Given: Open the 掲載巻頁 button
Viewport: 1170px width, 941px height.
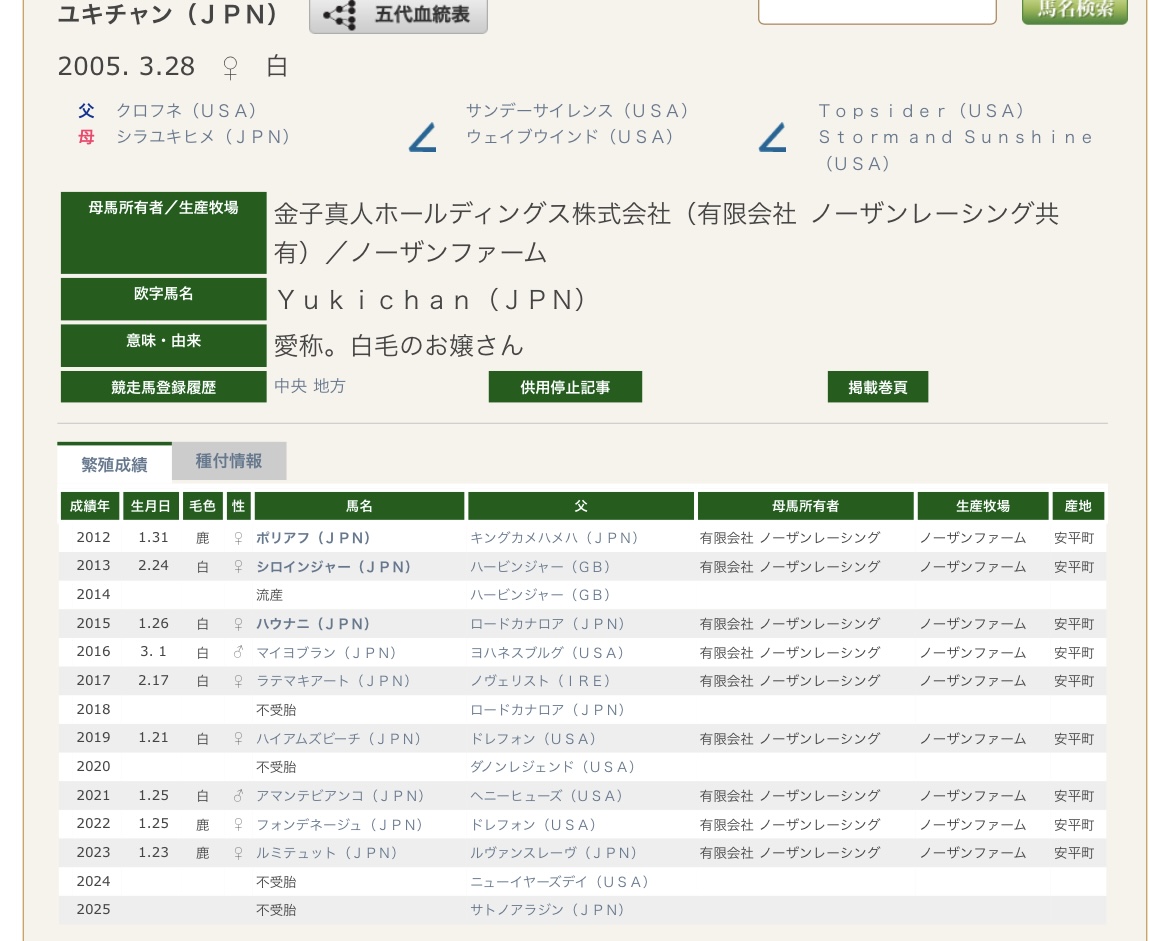Looking at the screenshot, I should (877, 387).
